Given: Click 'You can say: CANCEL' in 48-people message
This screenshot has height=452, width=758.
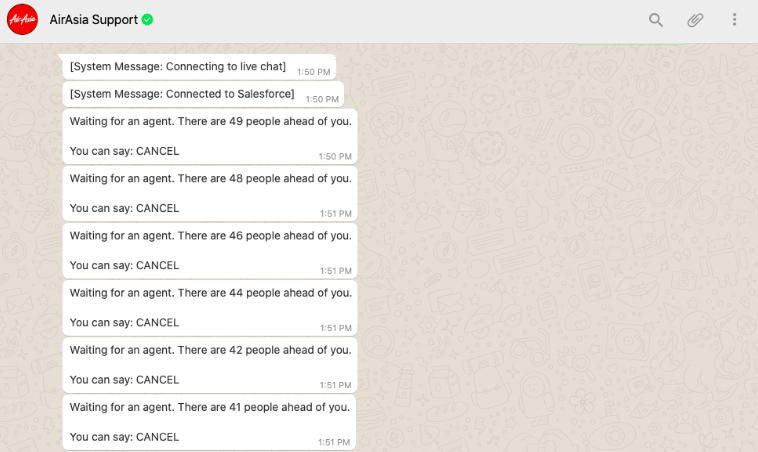Looking at the screenshot, I should [x=124, y=208].
